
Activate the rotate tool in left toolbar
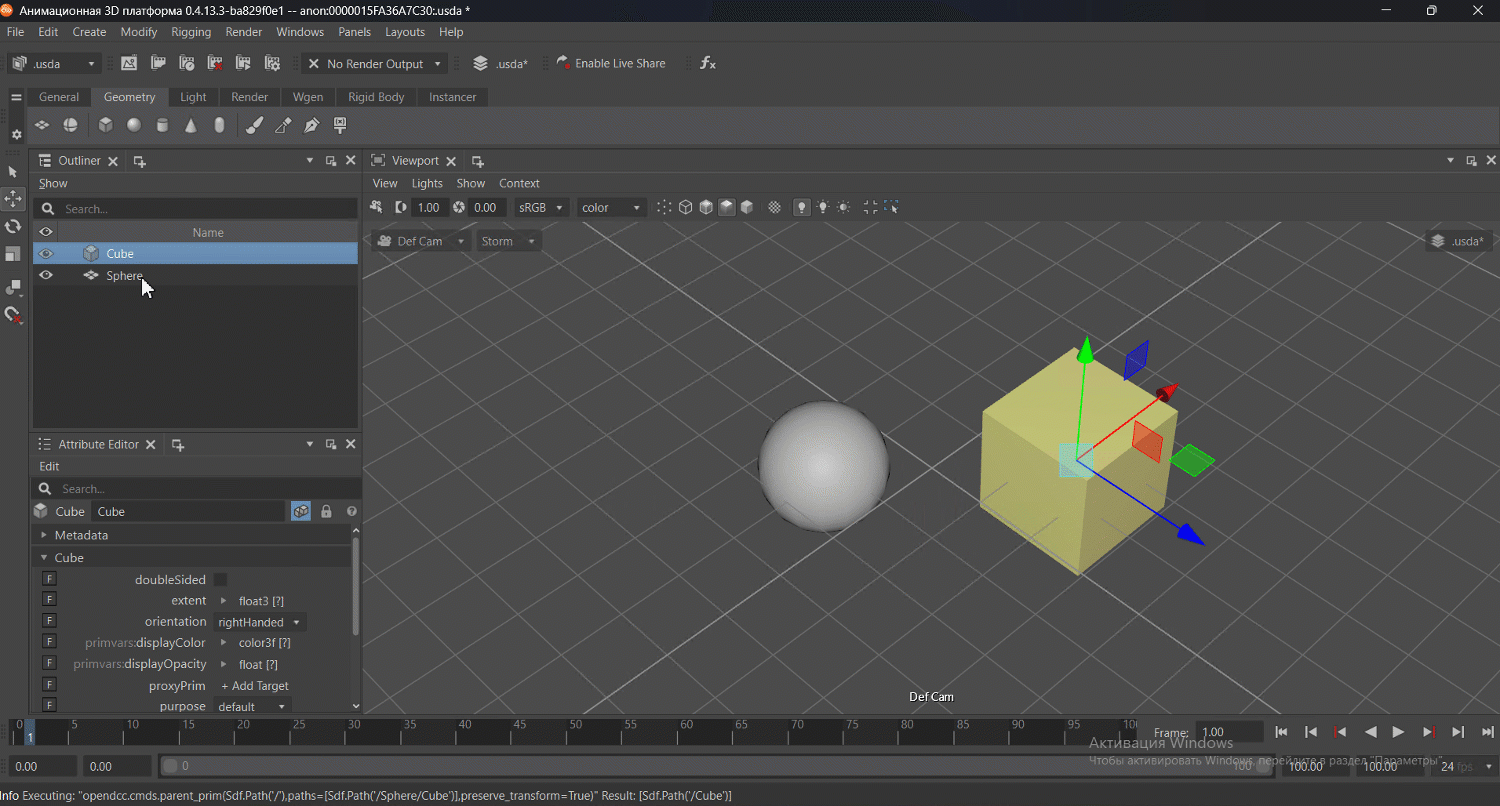tap(13, 227)
